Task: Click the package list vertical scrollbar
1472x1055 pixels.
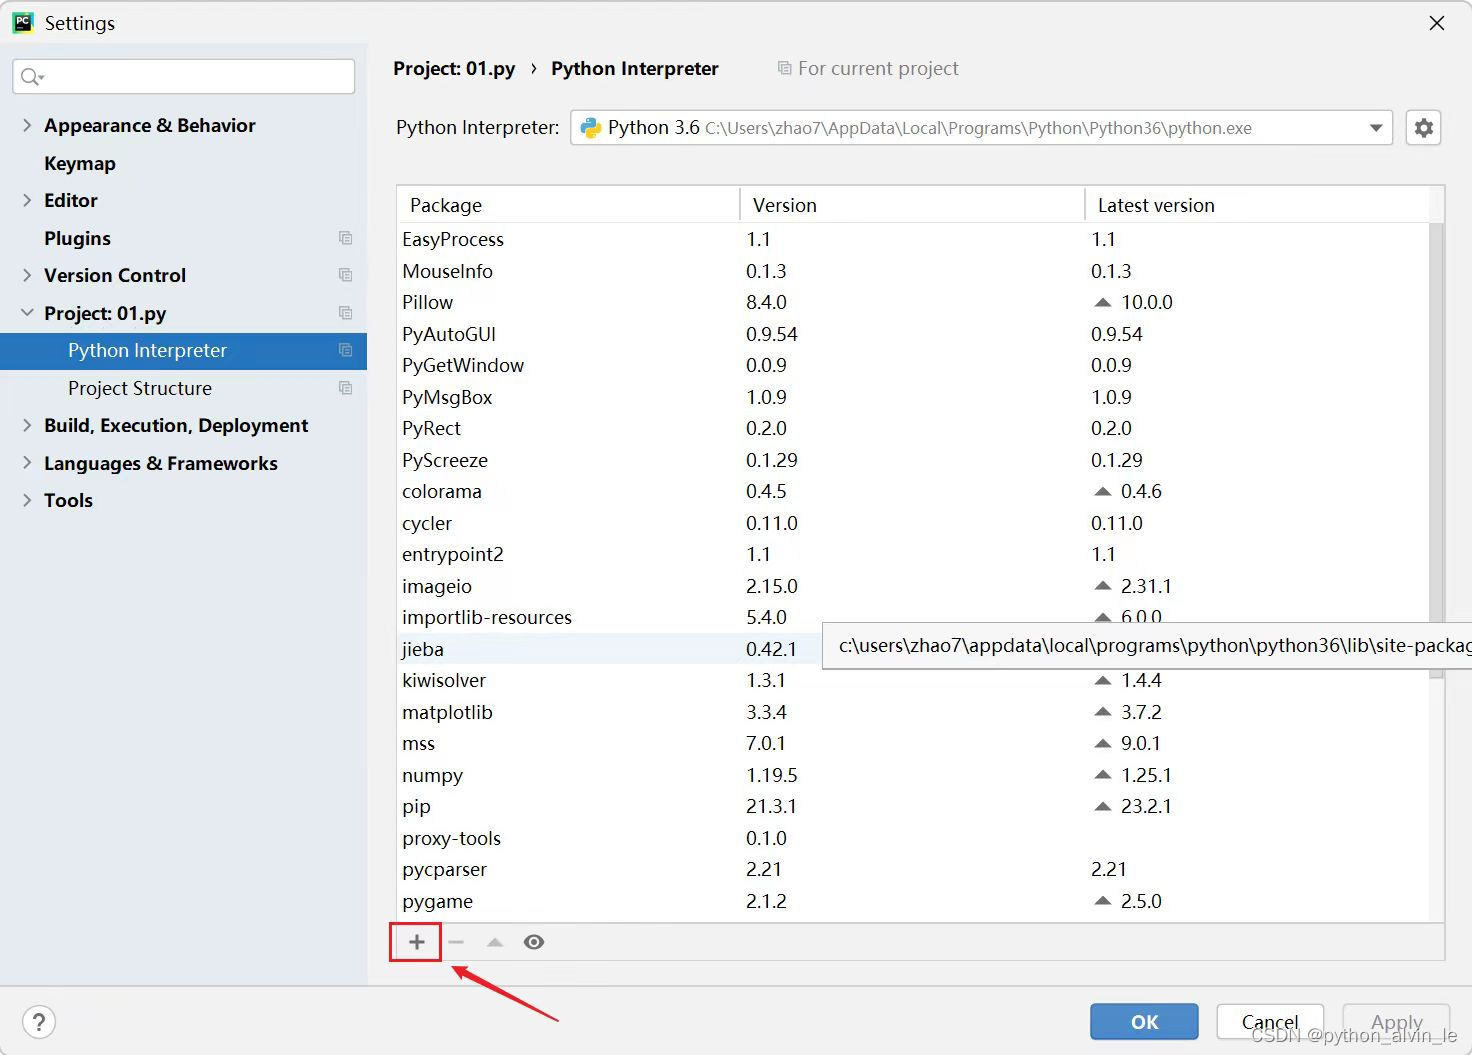Action: coord(1437,450)
